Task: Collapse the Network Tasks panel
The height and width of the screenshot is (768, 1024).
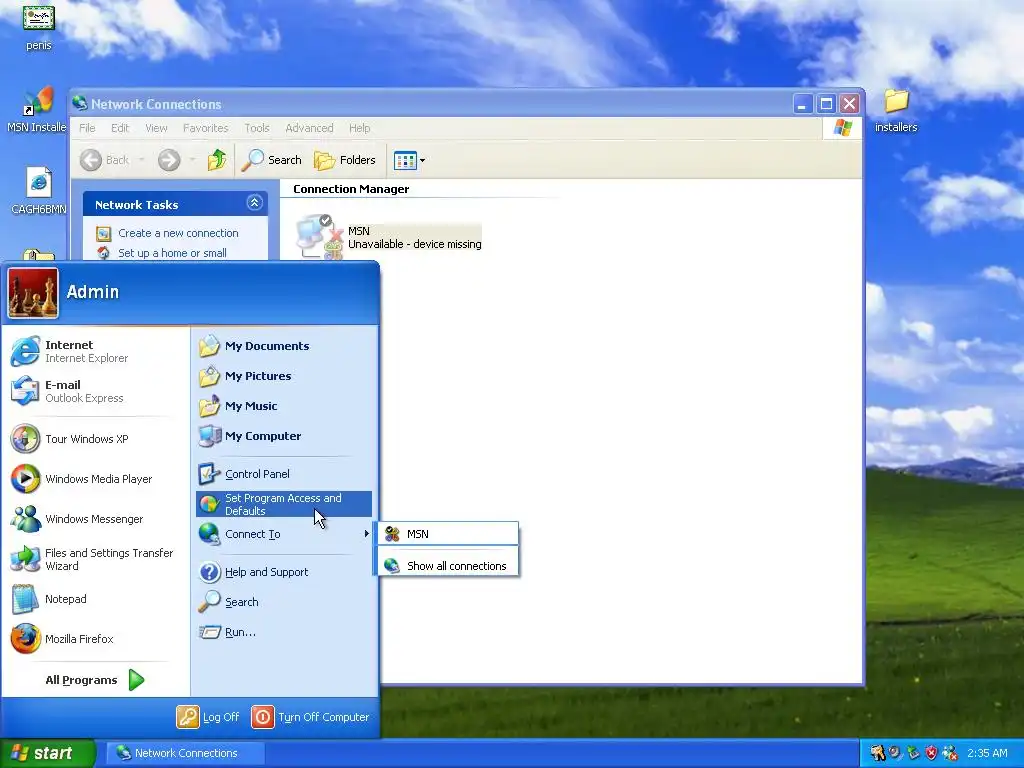Action: click(255, 203)
